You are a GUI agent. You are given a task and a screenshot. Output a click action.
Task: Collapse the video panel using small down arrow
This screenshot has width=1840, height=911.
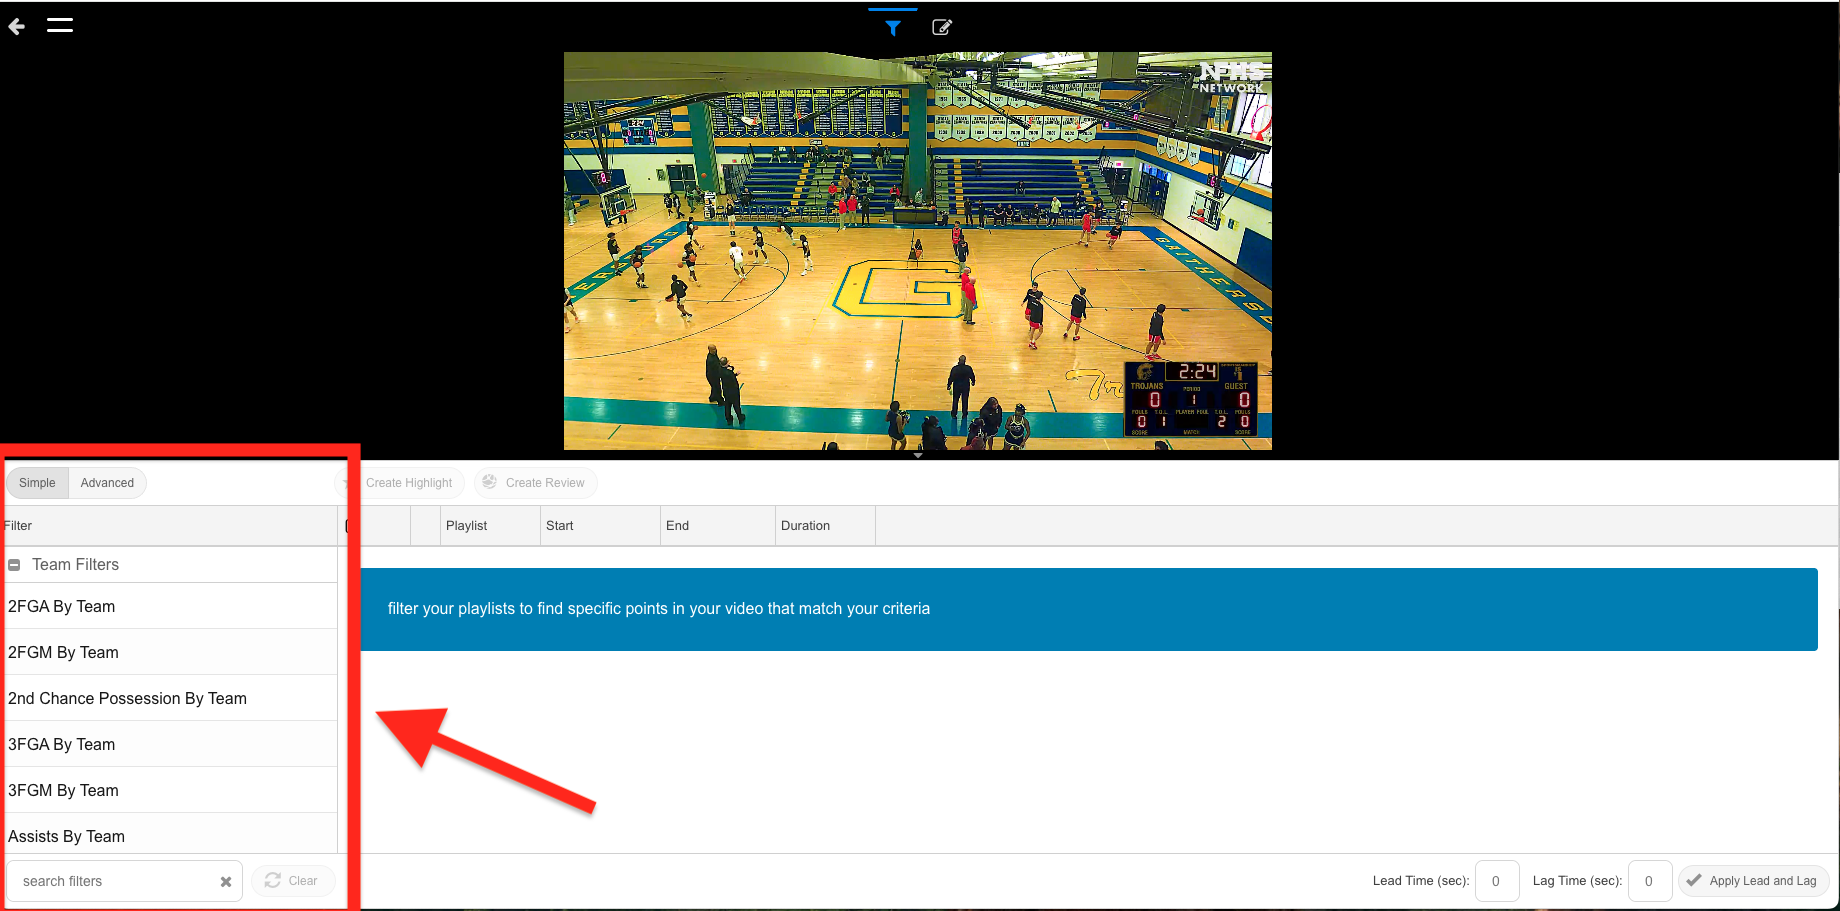click(918, 455)
